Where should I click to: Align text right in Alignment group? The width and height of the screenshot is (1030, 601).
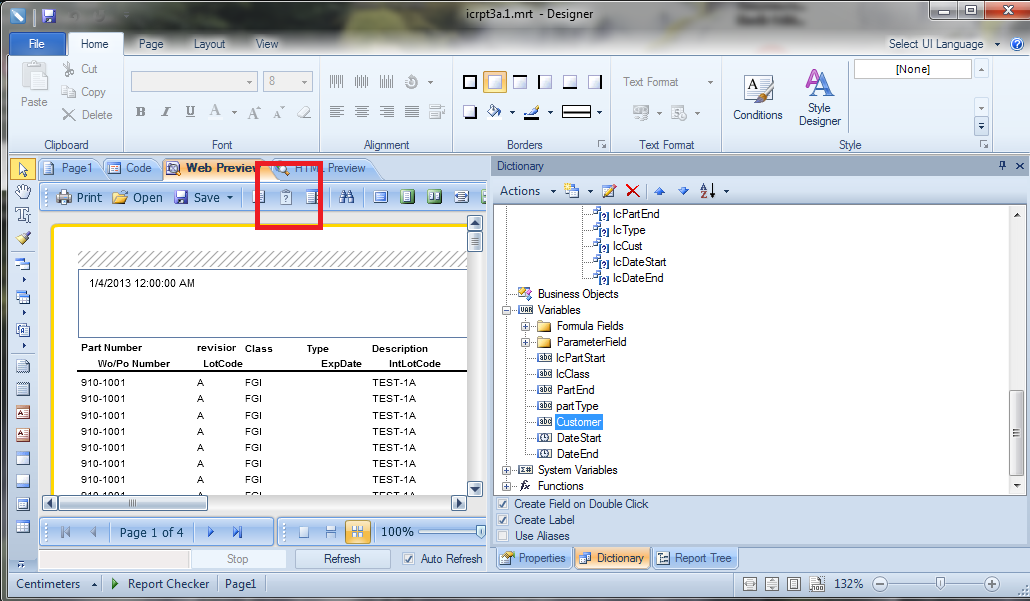tap(386, 112)
